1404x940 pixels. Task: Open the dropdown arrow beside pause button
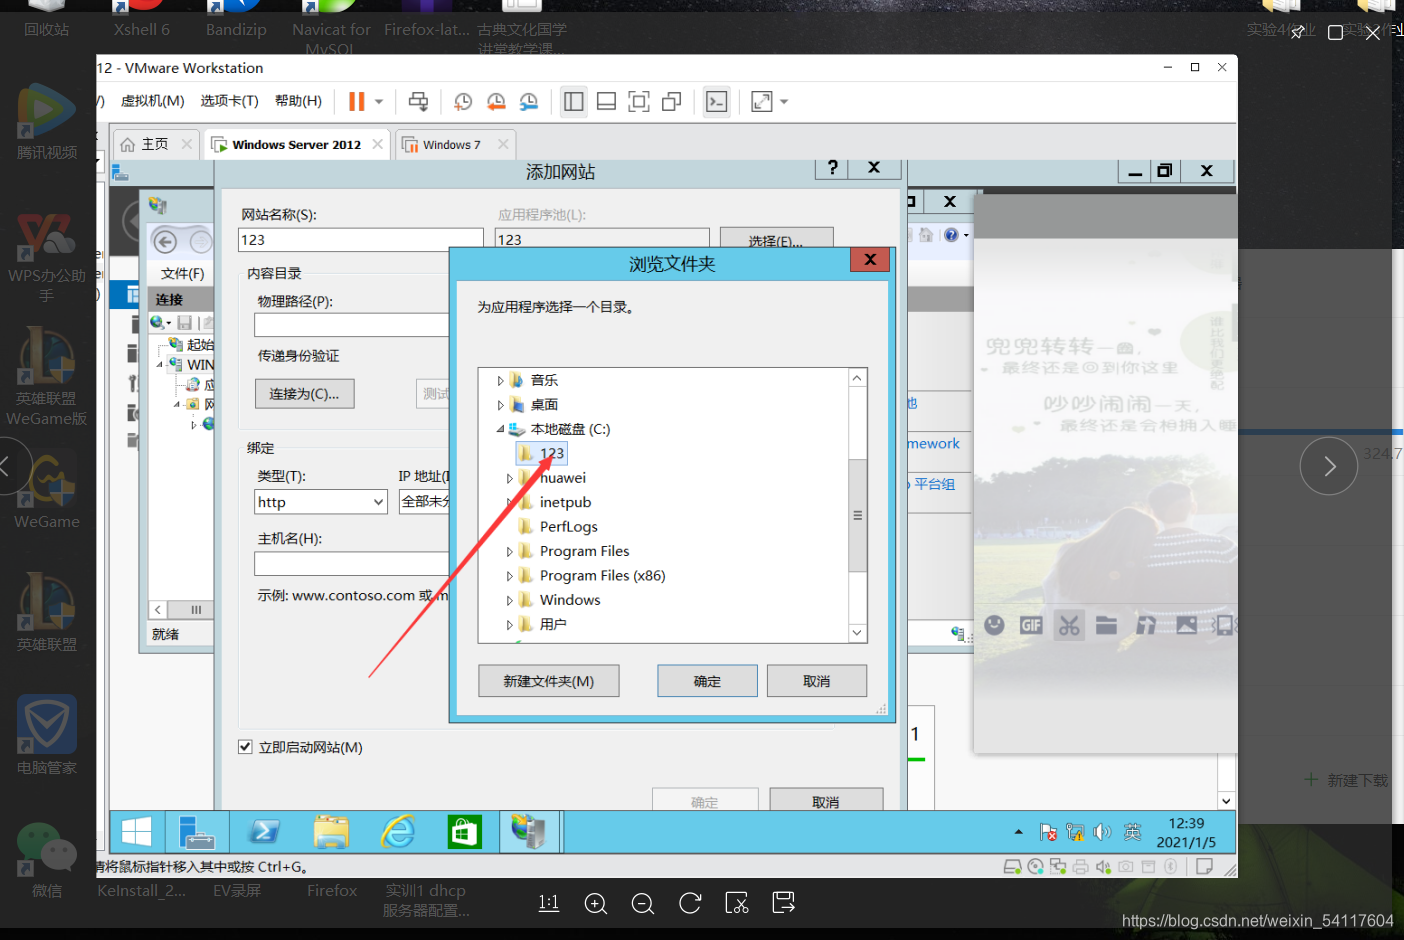pos(379,101)
